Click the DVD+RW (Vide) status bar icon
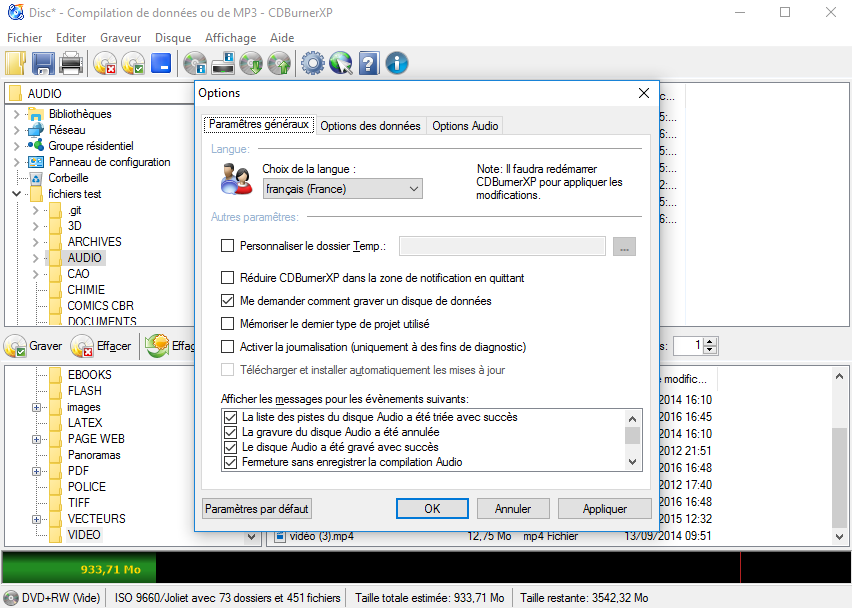The height and width of the screenshot is (608, 852). tap(10, 598)
